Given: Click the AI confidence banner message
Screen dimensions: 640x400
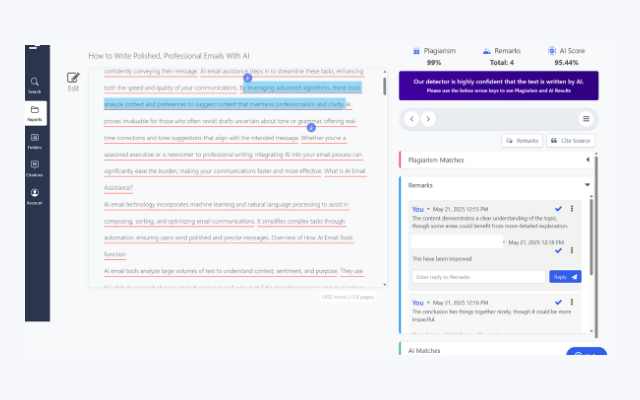Looking at the screenshot, I should click(498, 85).
